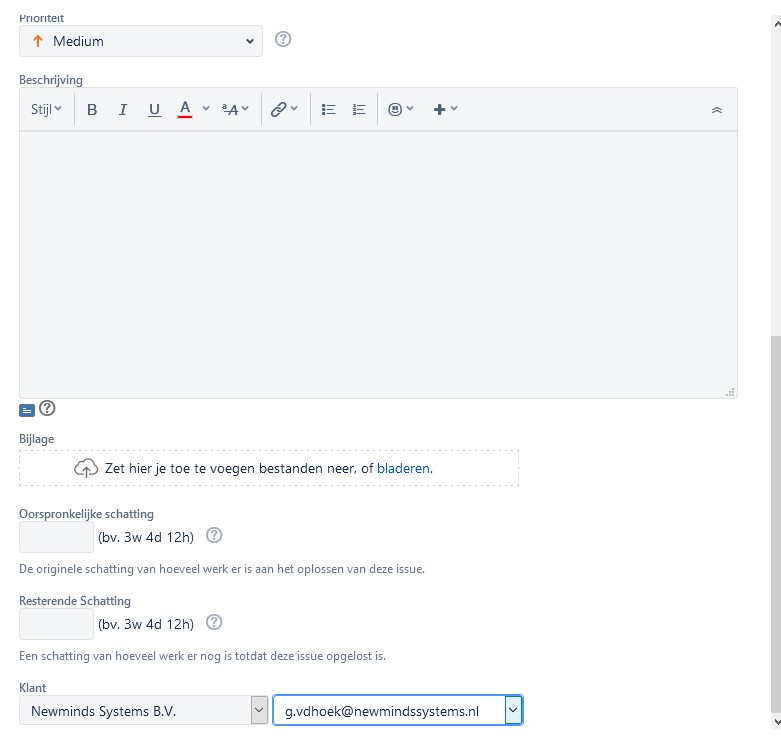Click inside the Beschrijving text area
The image size is (781, 741).
[378, 264]
